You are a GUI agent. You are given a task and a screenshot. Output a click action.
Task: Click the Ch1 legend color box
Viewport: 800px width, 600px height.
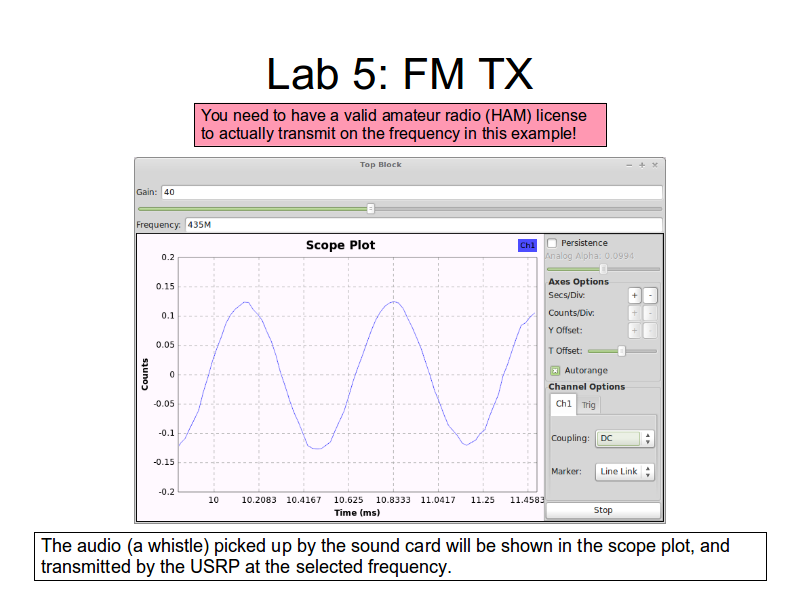527,245
